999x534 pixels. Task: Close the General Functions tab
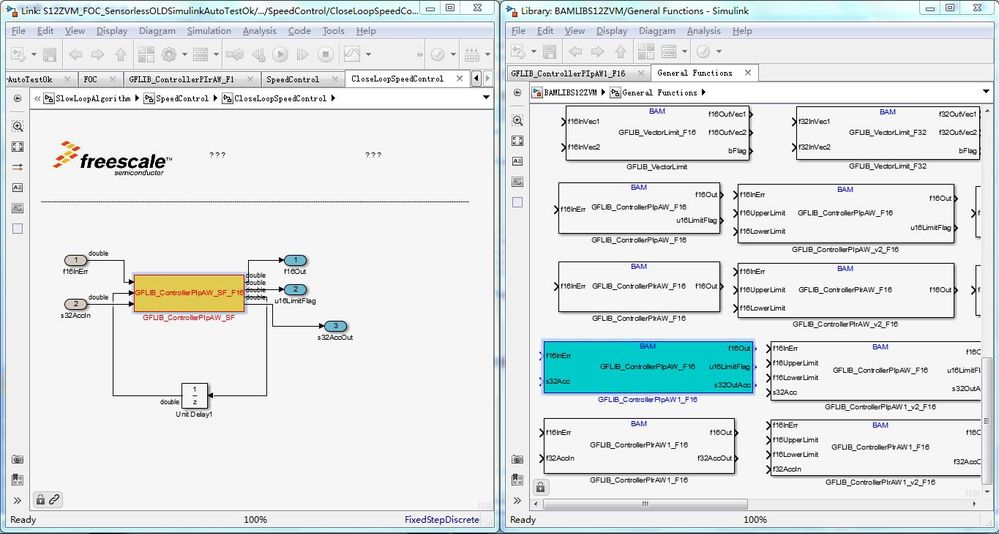coord(747,73)
